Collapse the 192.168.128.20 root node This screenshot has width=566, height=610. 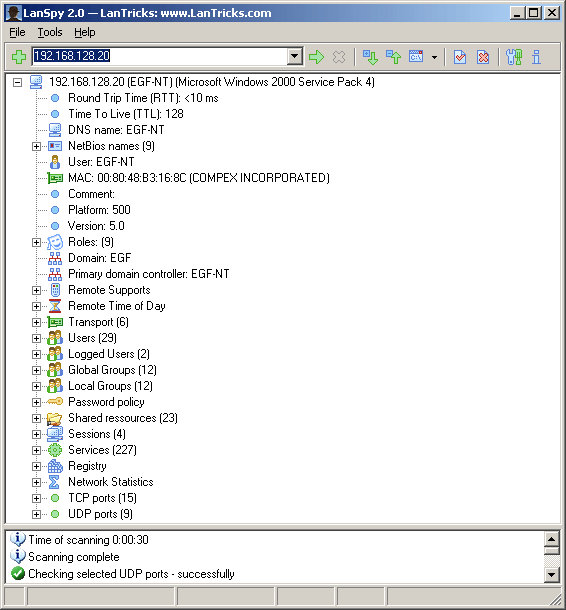coord(17,82)
